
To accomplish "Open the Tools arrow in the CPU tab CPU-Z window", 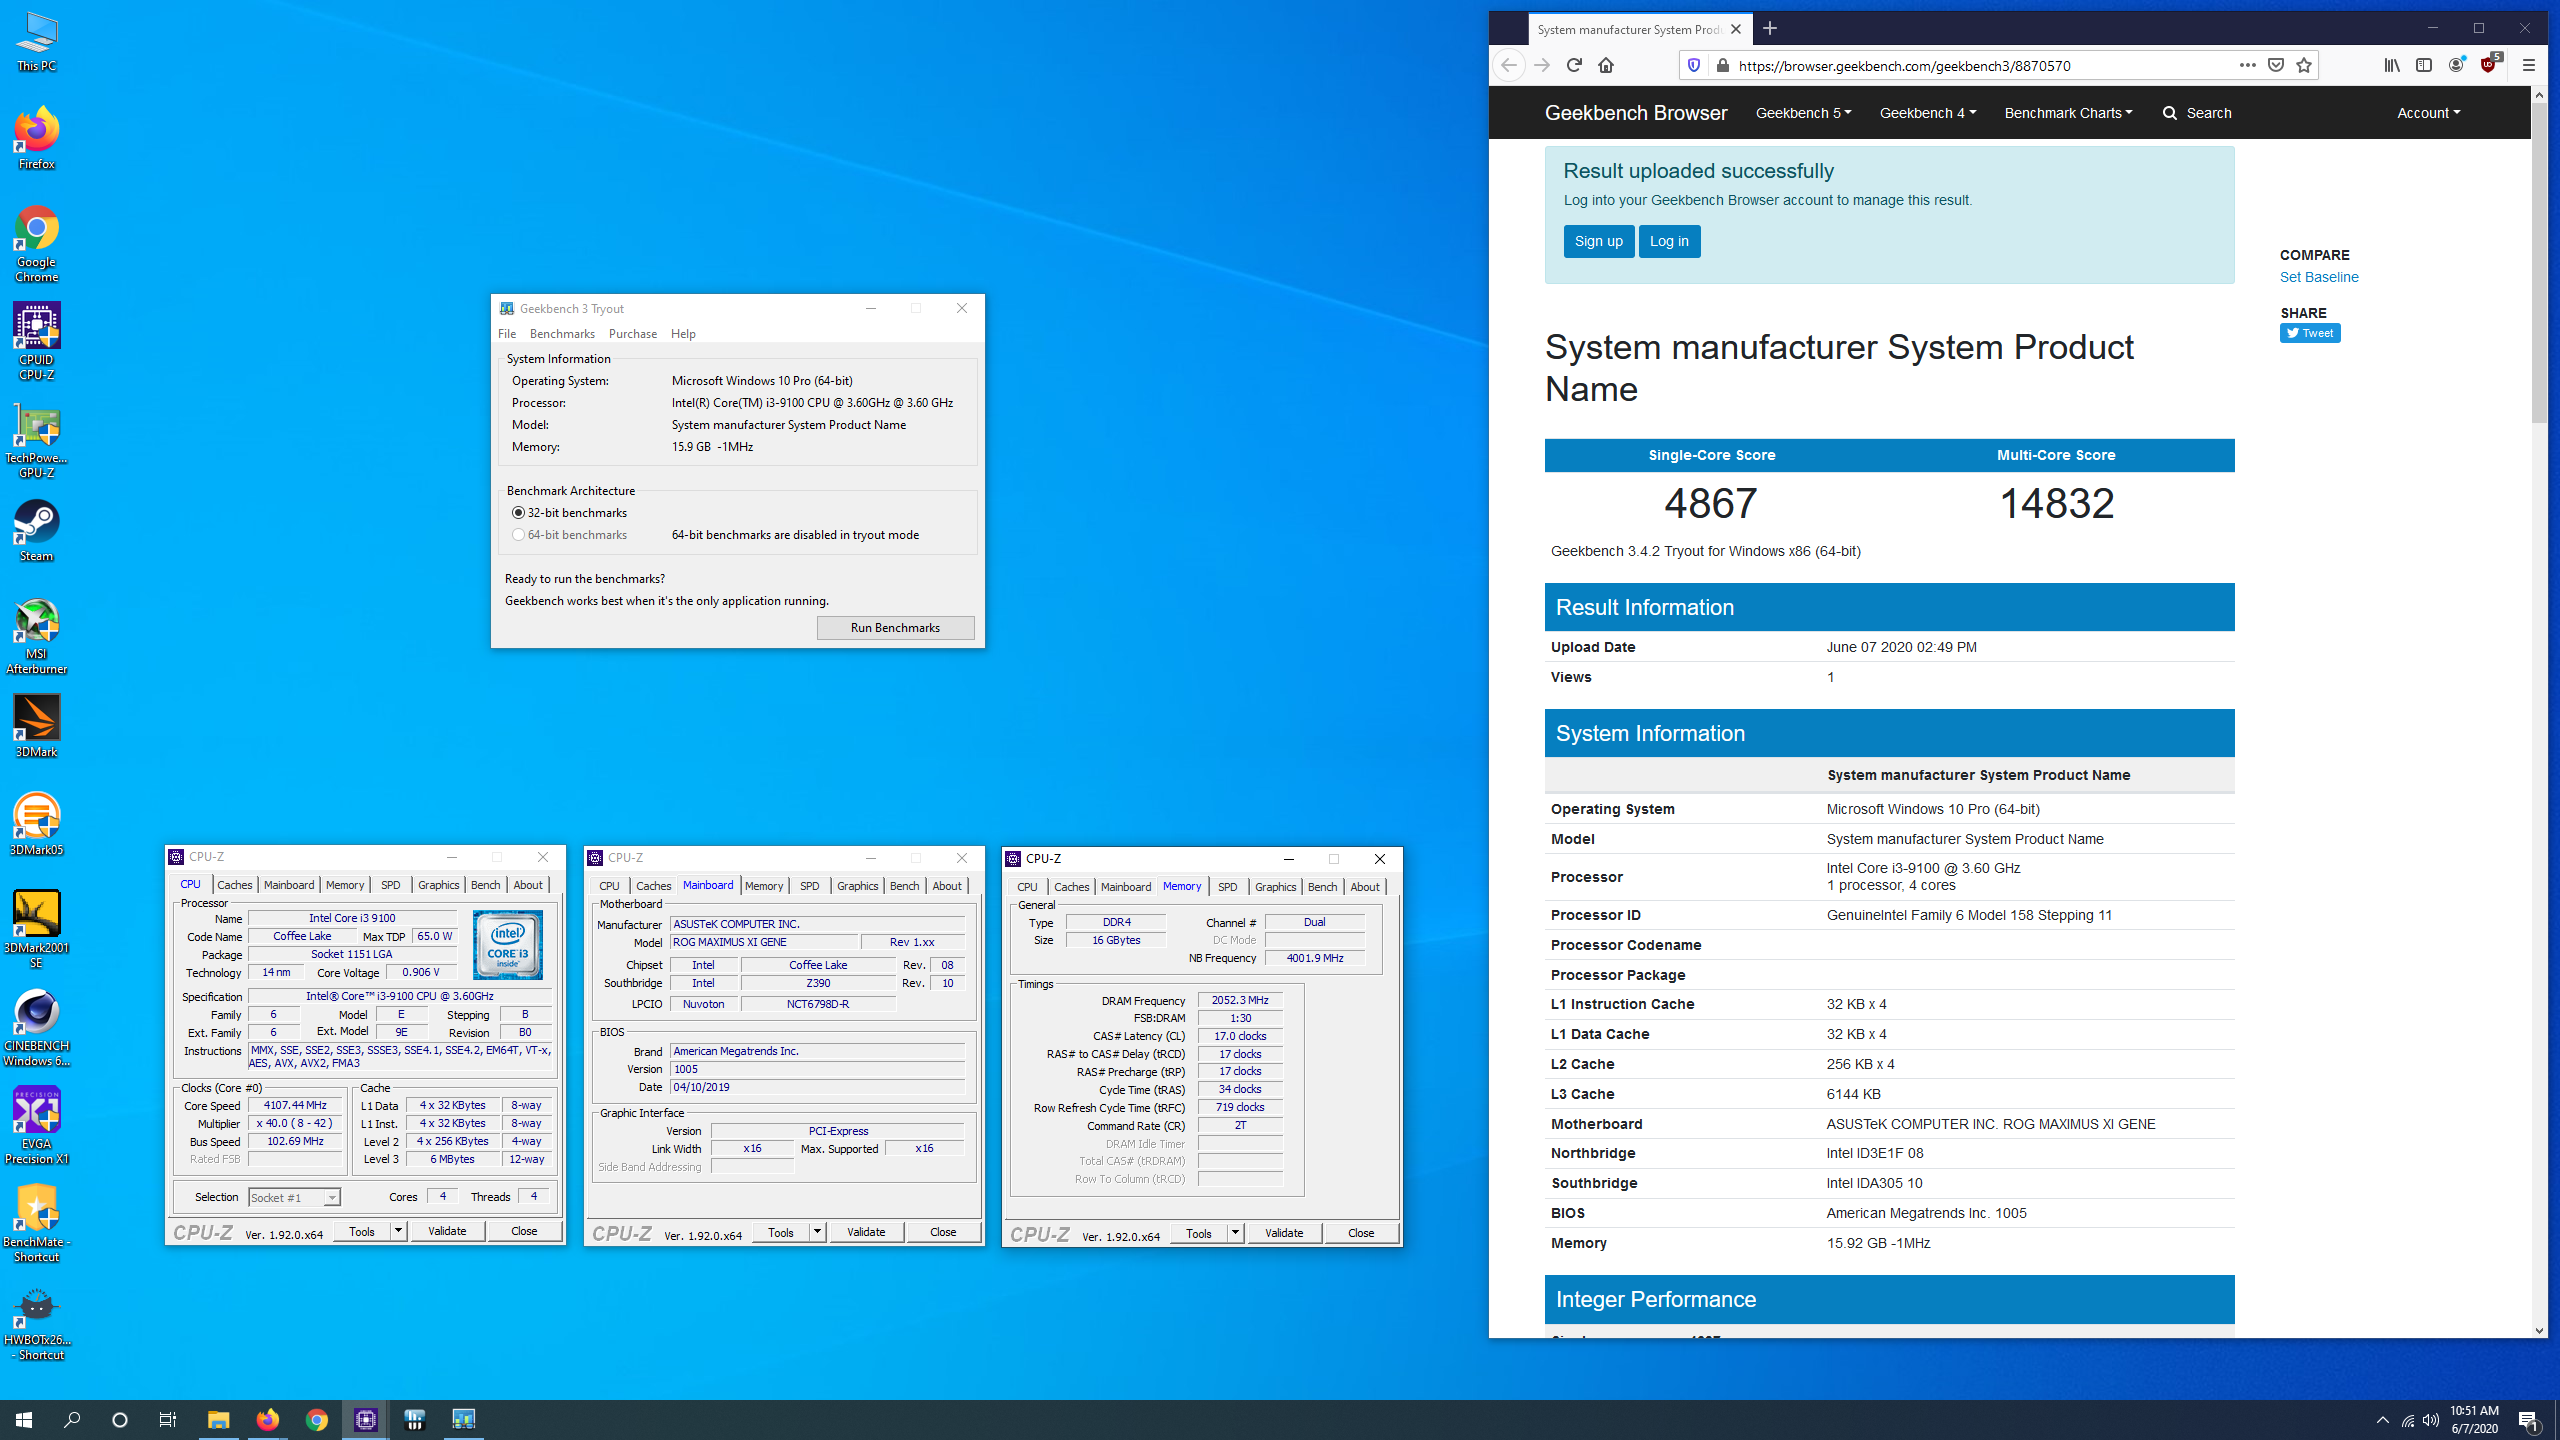I will pyautogui.click(x=398, y=1231).
